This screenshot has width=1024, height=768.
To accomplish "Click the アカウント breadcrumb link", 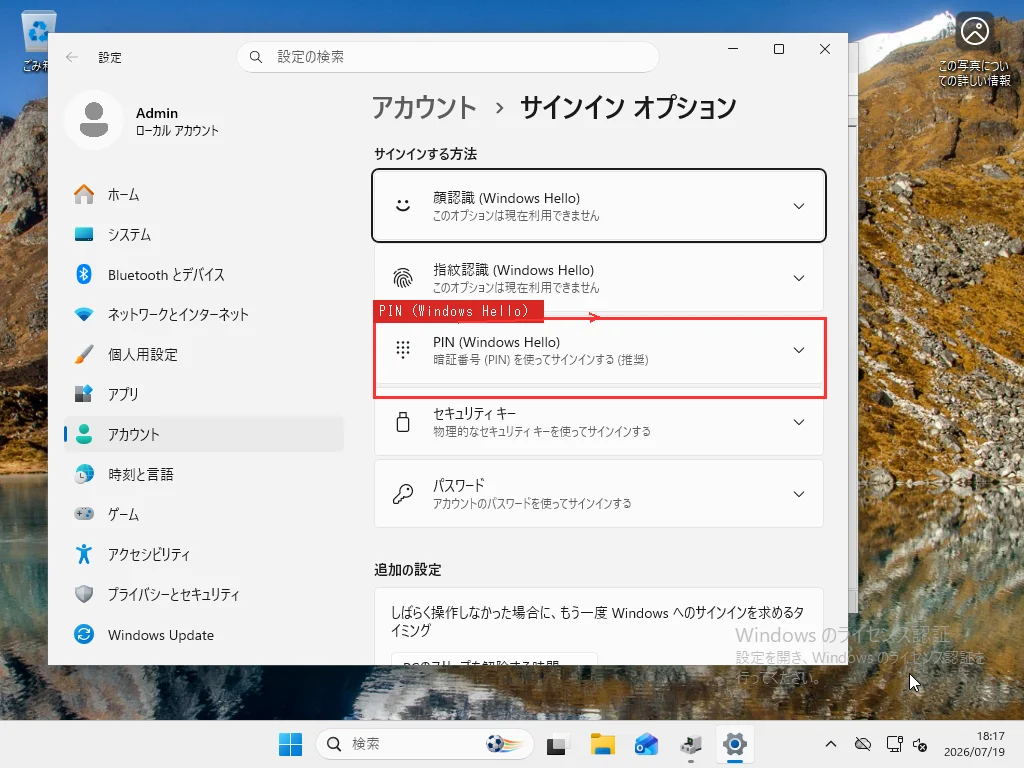I will (x=424, y=107).
